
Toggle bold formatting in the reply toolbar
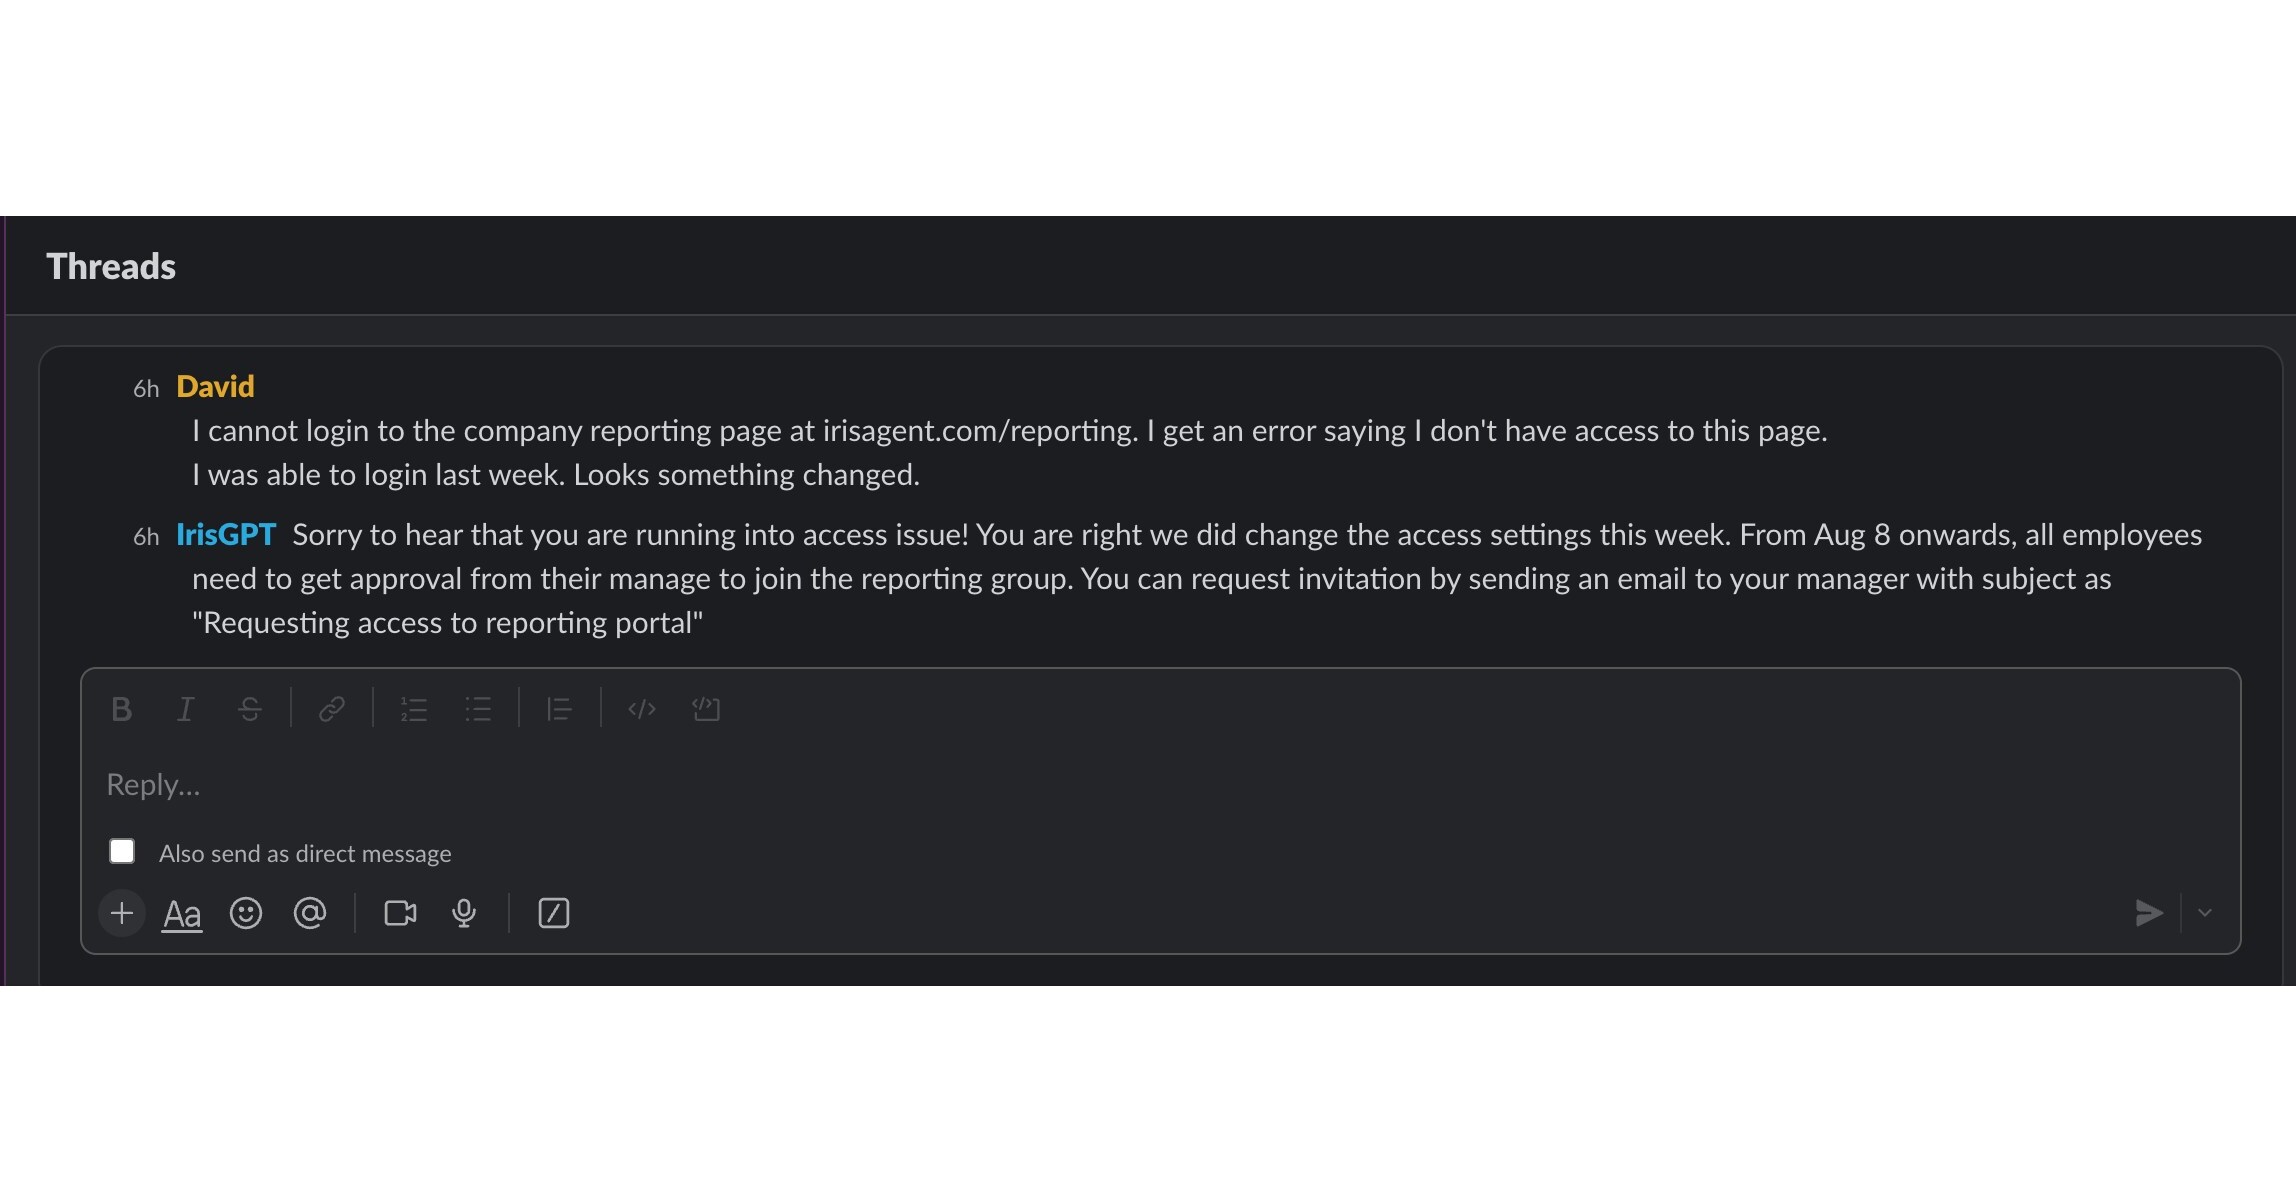pyautogui.click(x=121, y=709)
